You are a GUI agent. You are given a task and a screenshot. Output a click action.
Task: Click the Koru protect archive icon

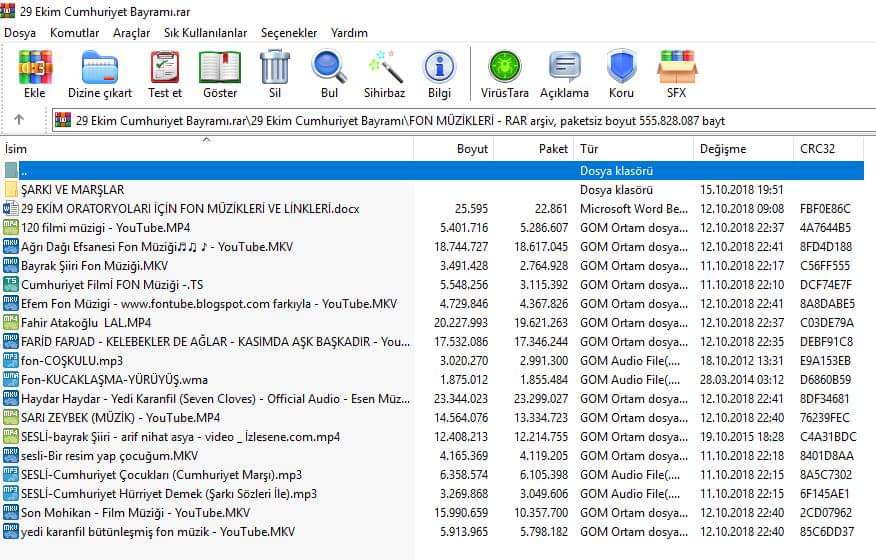click(x=621, y=73)
